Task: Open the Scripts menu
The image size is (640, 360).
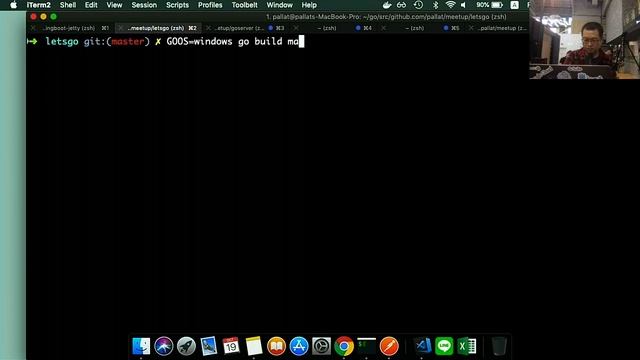Action: point(177,5)
